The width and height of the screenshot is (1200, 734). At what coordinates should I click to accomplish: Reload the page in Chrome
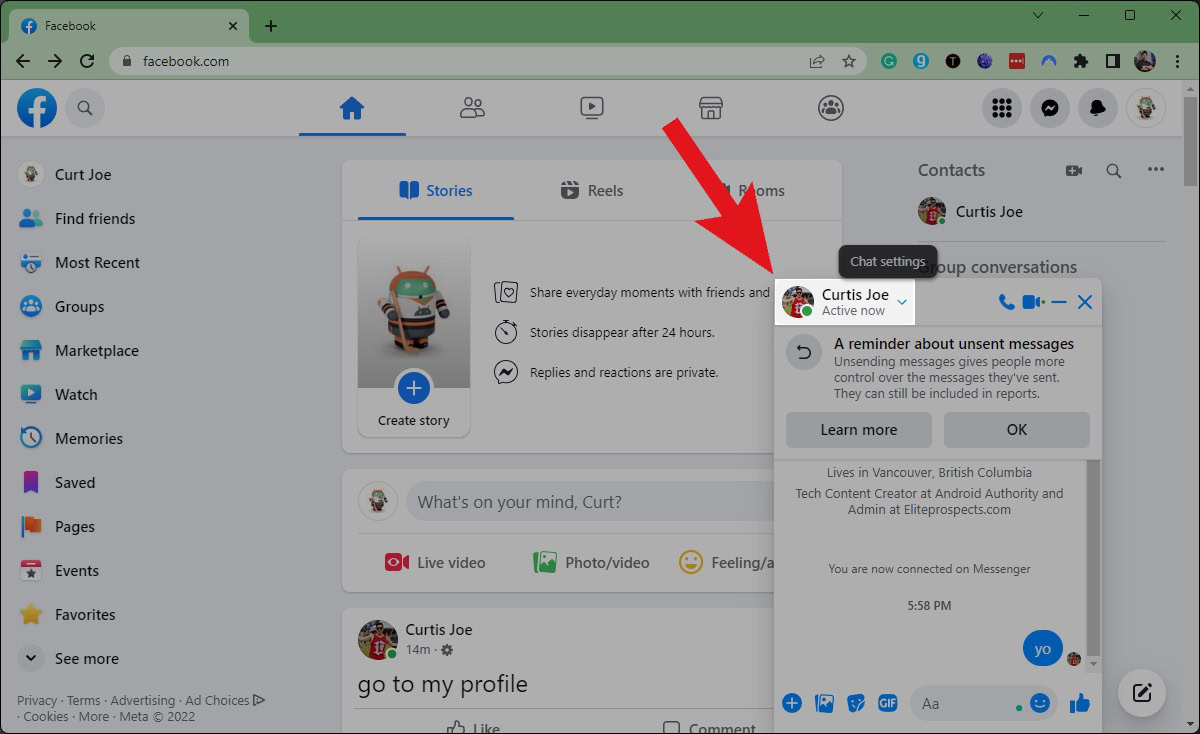[x=87, y=61]
